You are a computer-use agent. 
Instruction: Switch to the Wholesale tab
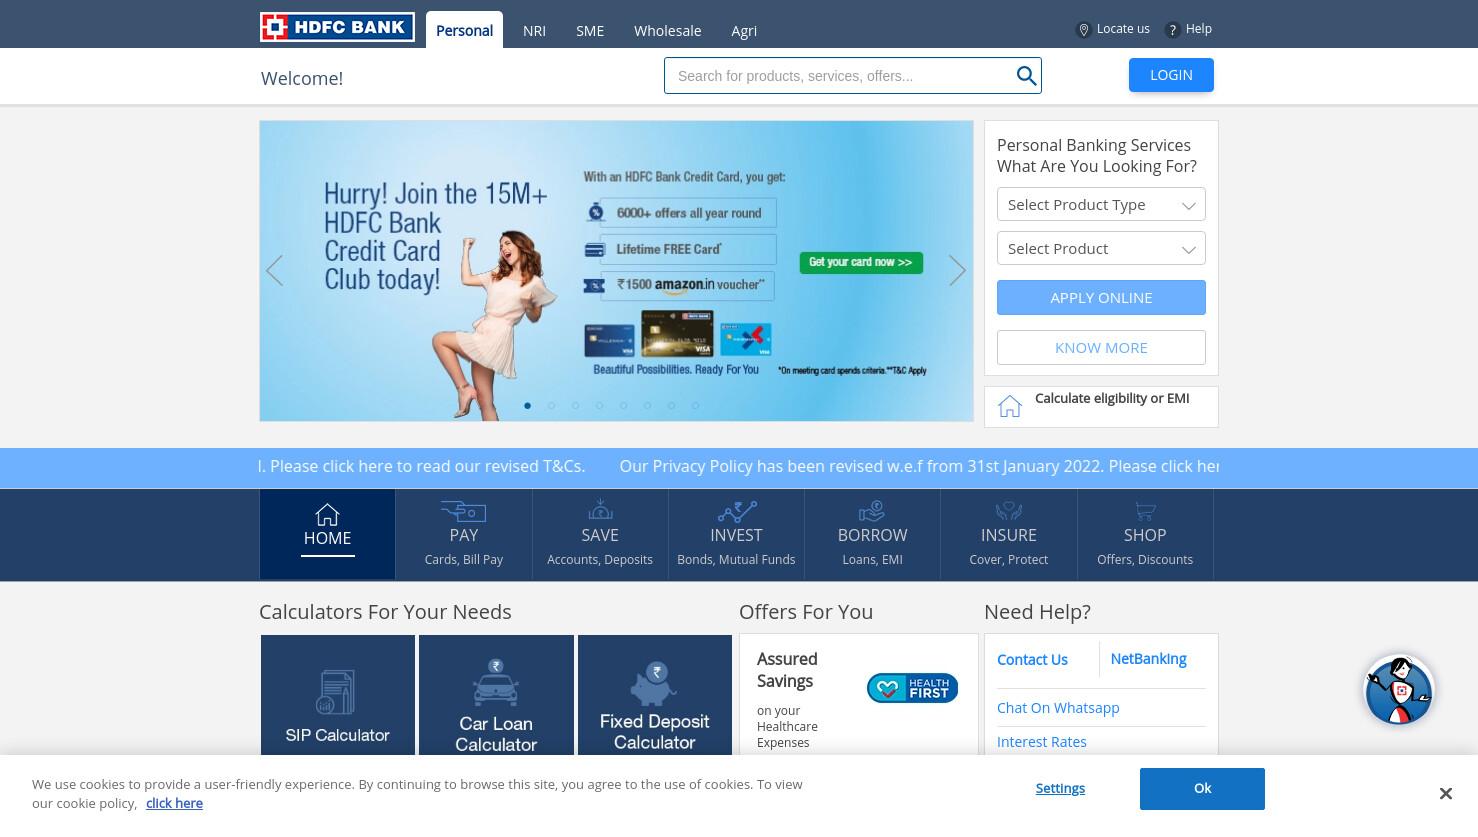tap(667, 31)
